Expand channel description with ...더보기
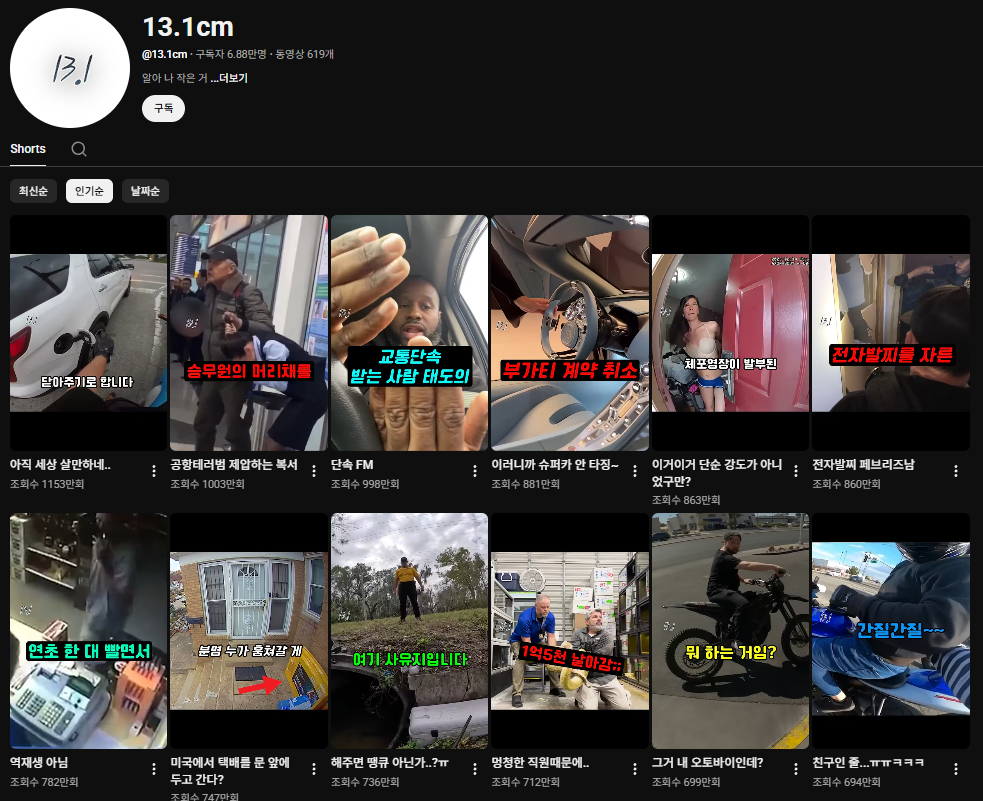This screenshot has height=801, width=983. point(229,78)
